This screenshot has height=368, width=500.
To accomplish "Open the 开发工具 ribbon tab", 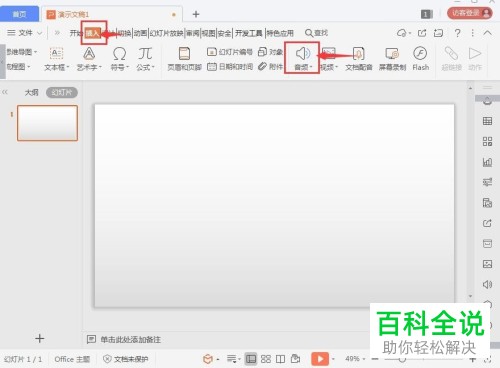I will click(x=249, y=33).
